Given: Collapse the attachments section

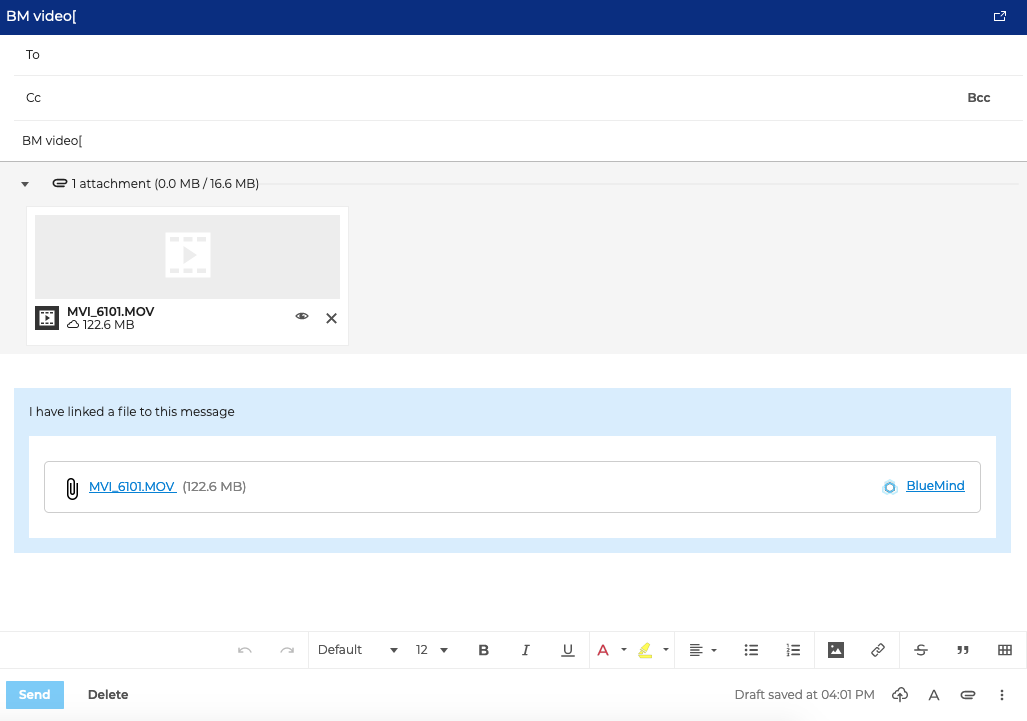Looking at the screenshot, I should point(25,184).
